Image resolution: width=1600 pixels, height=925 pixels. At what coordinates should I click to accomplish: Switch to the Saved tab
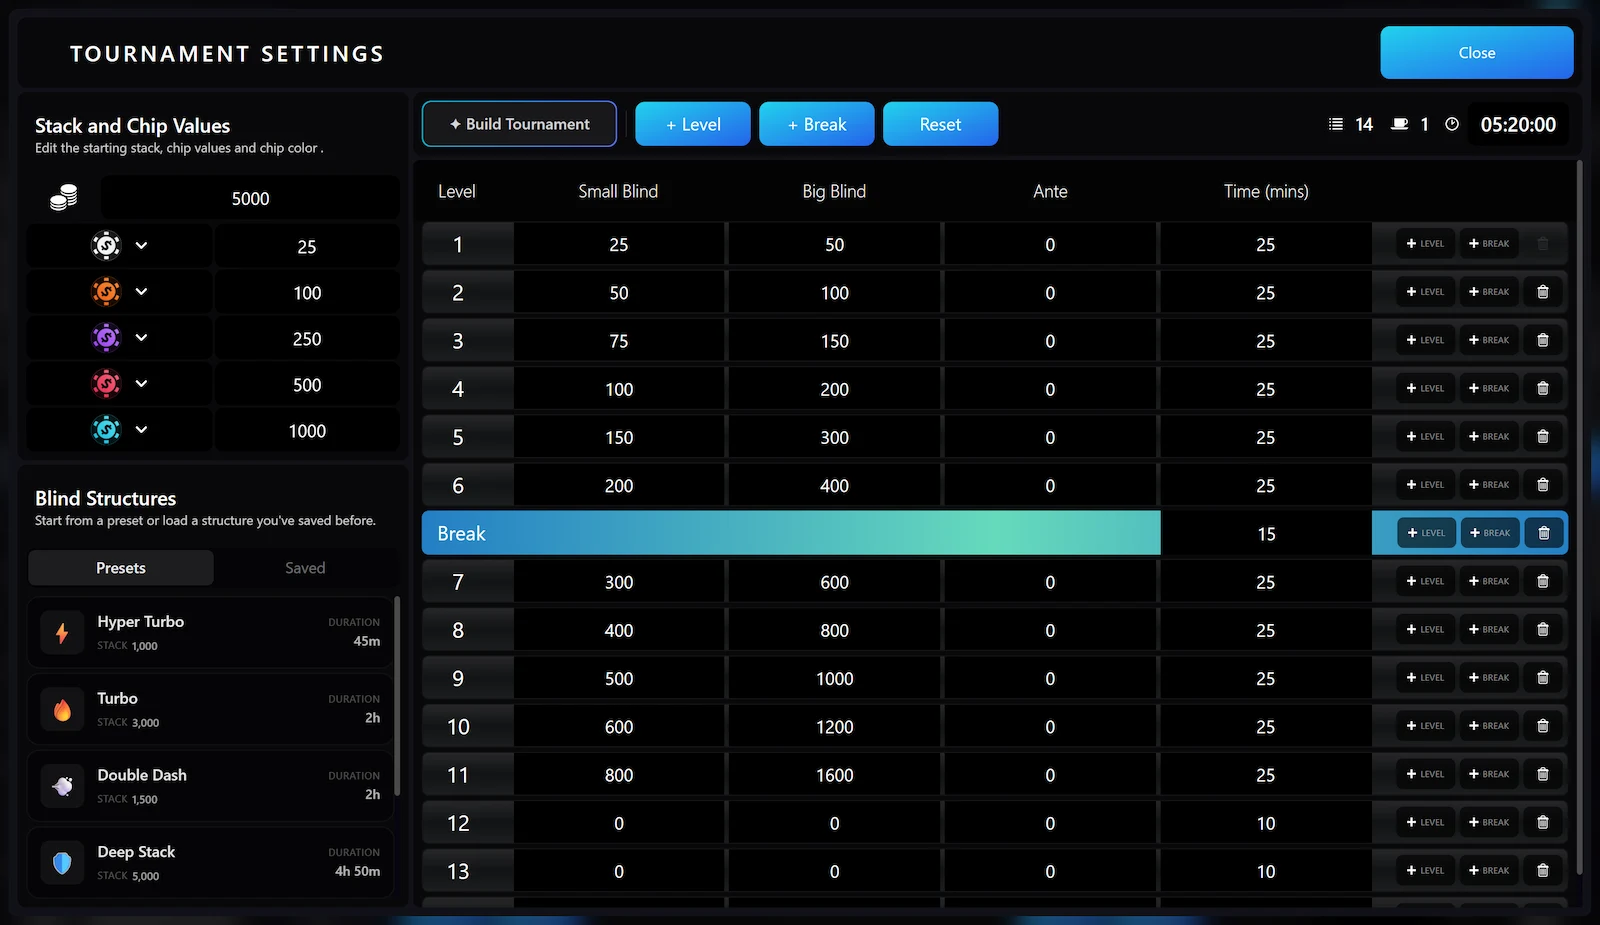point(305,568)
